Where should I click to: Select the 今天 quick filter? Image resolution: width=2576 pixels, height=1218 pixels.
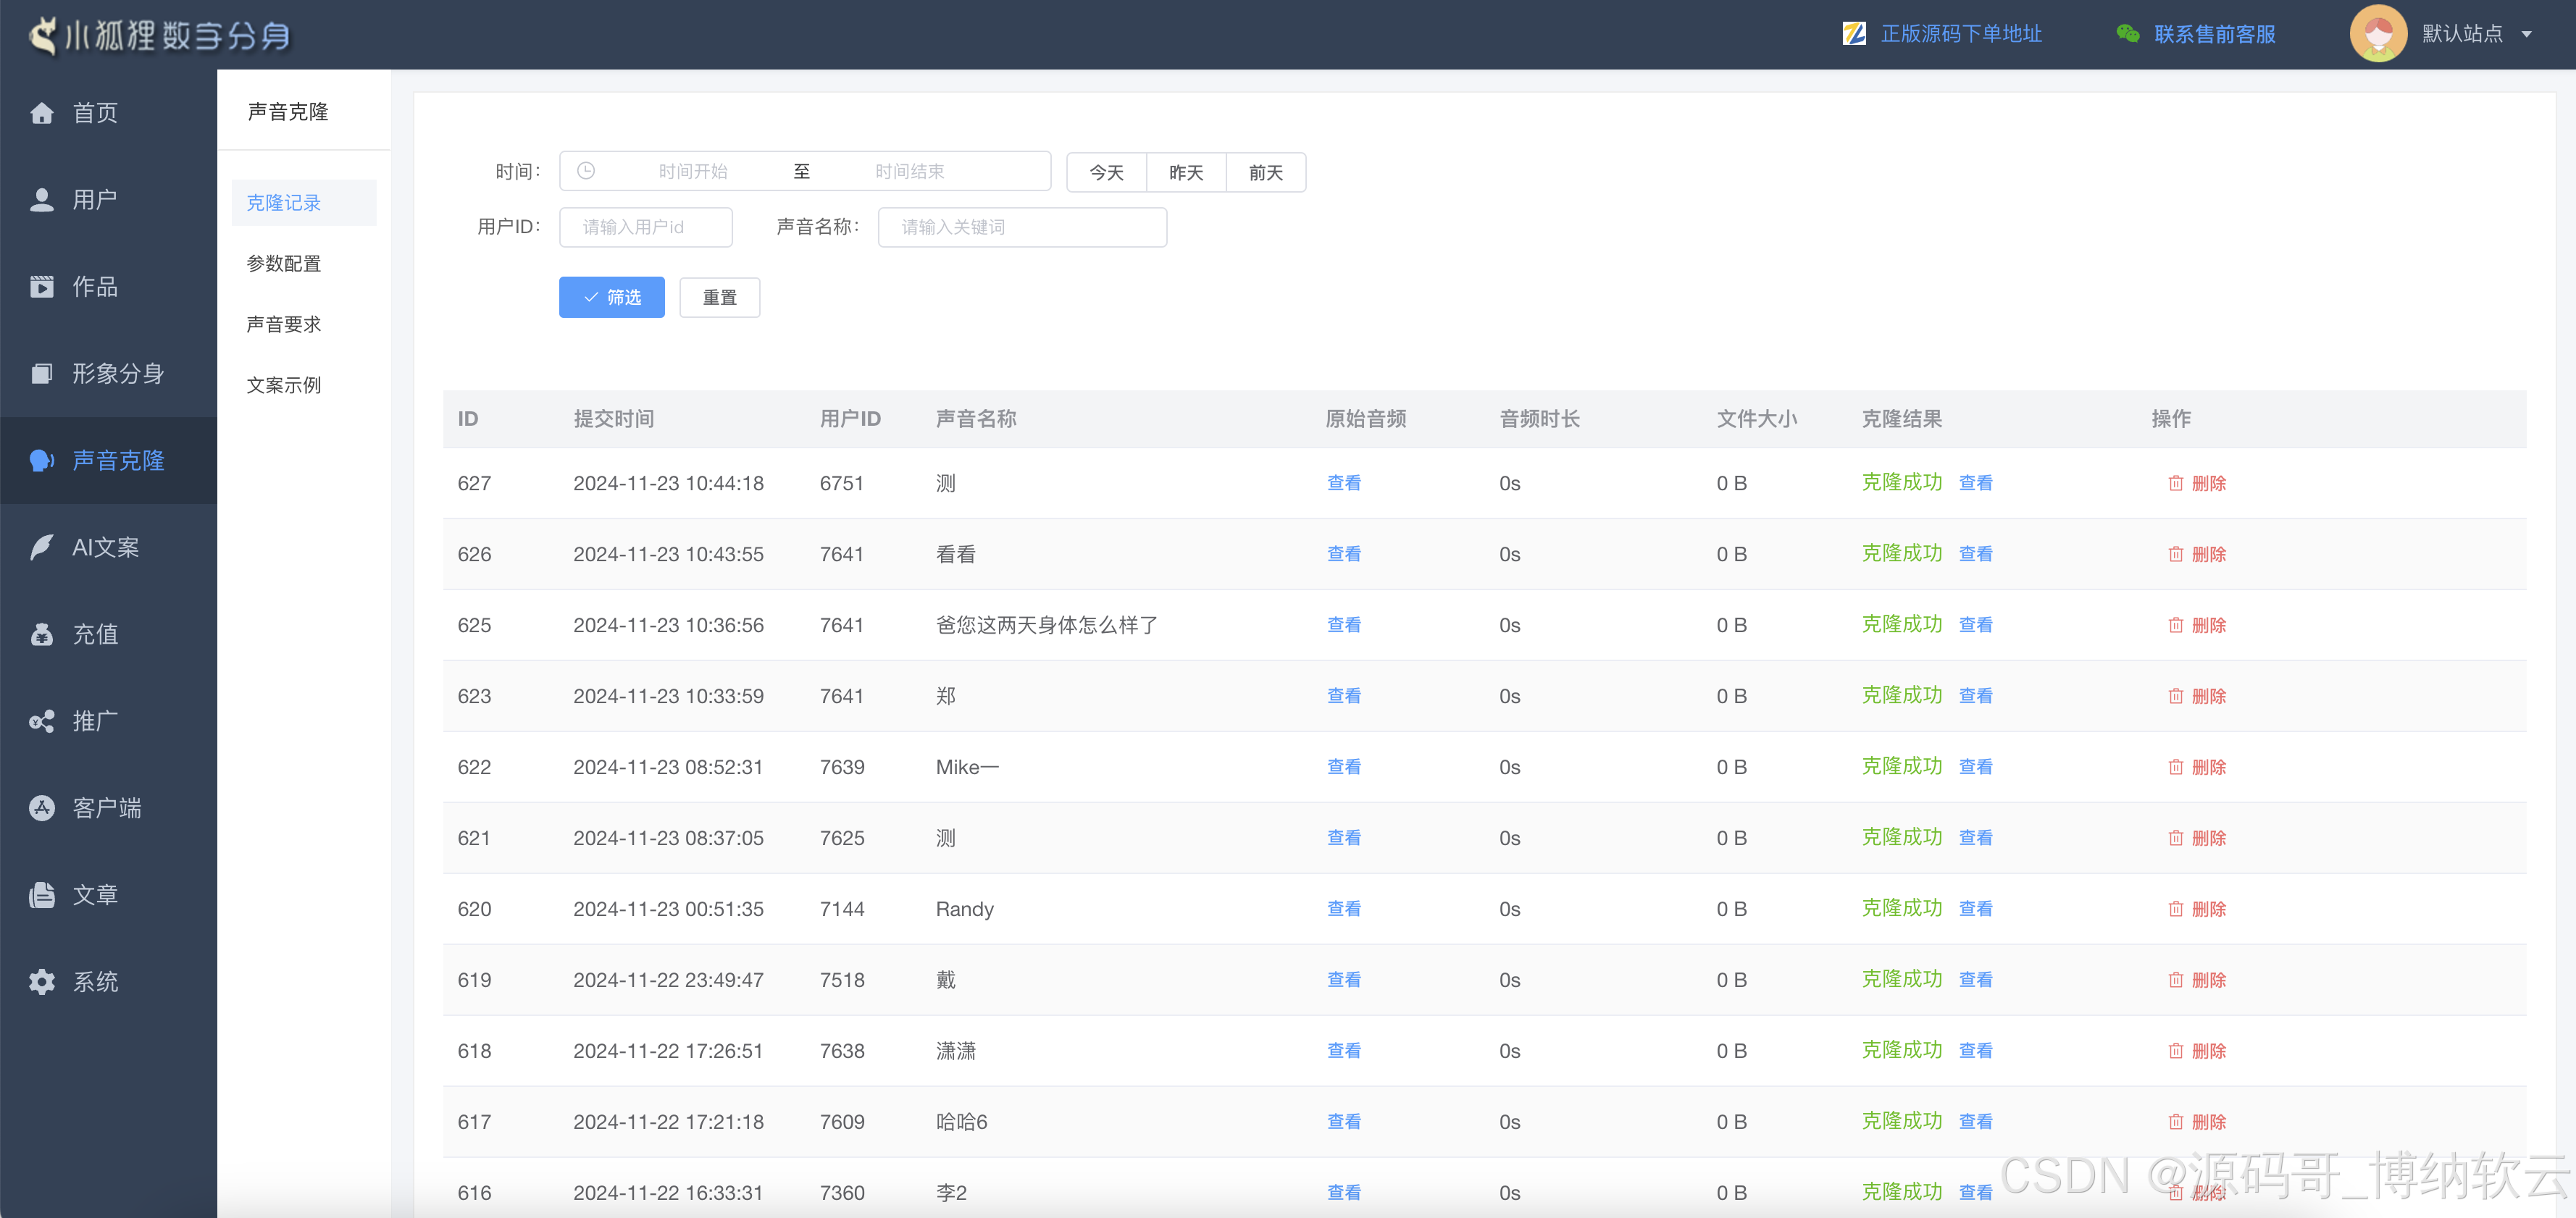click(1106, 172)
